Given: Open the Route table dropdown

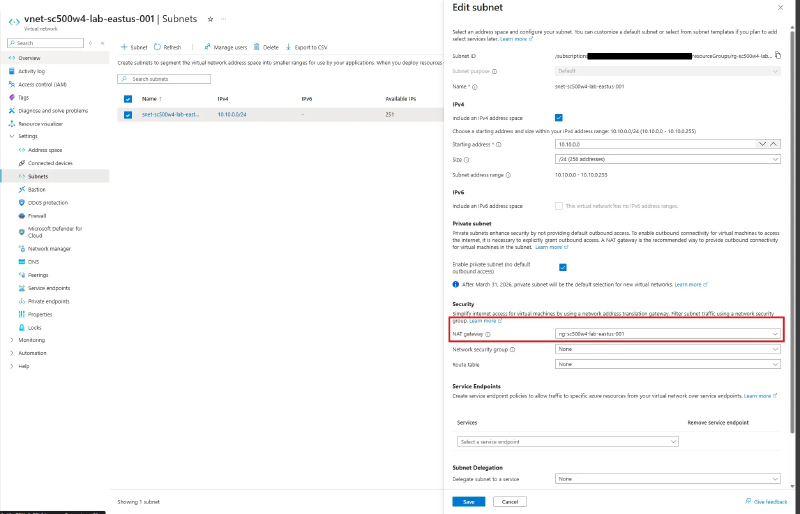Looking at the screenshot, I should pos(667,364).
